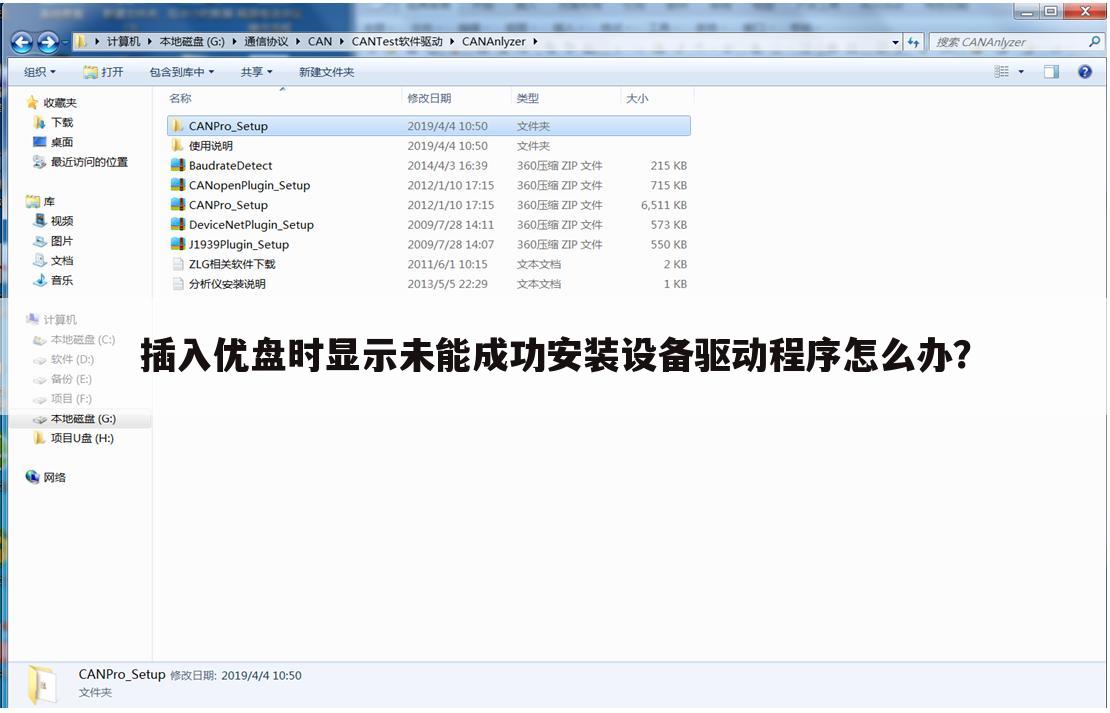Click 通信协议 in the address breadcrumb

pyautogui.click(x=266, y=42)
